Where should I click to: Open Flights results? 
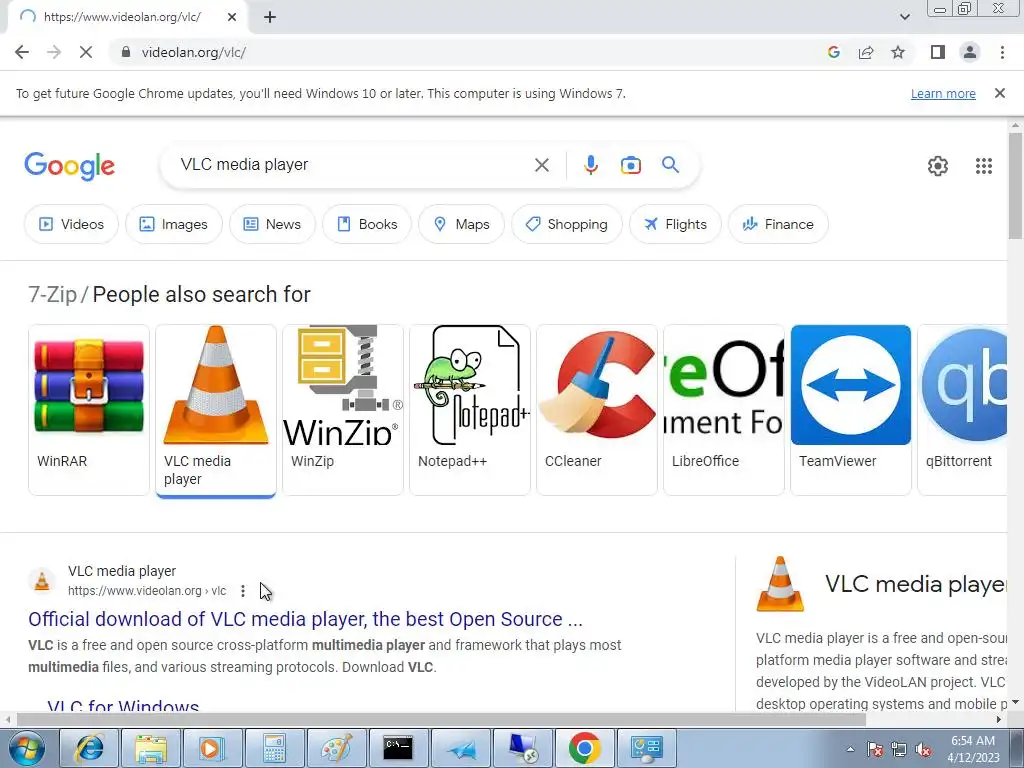click(x=675, y=224)
